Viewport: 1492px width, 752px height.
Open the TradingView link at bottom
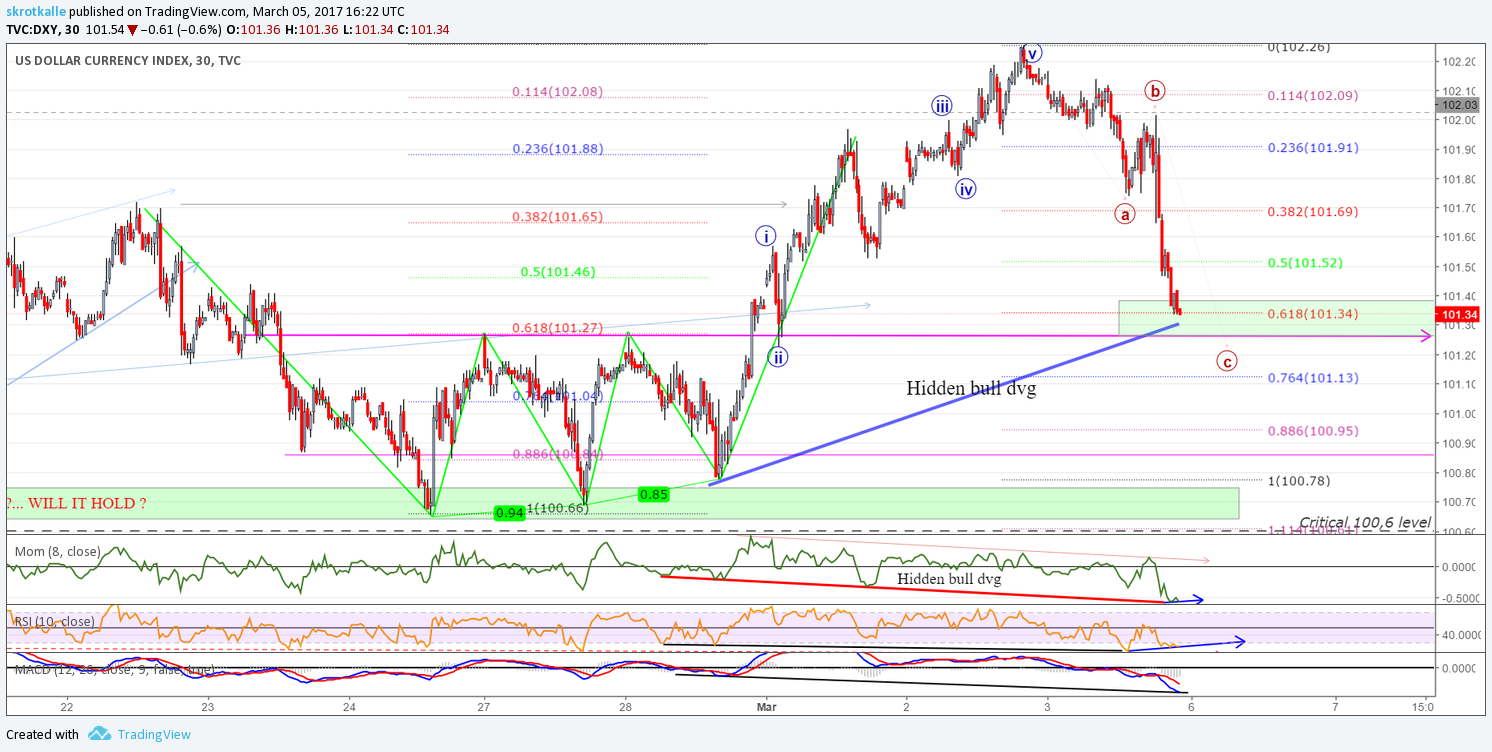pos(152,734)
